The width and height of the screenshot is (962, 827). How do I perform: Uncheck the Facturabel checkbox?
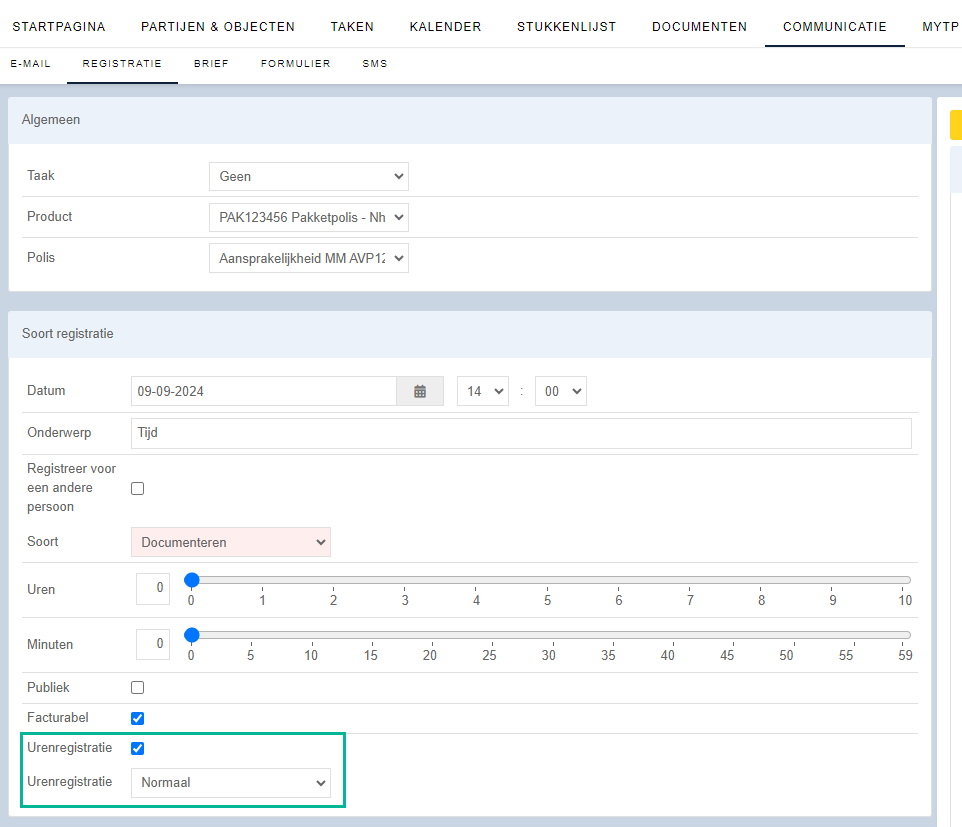138,718
